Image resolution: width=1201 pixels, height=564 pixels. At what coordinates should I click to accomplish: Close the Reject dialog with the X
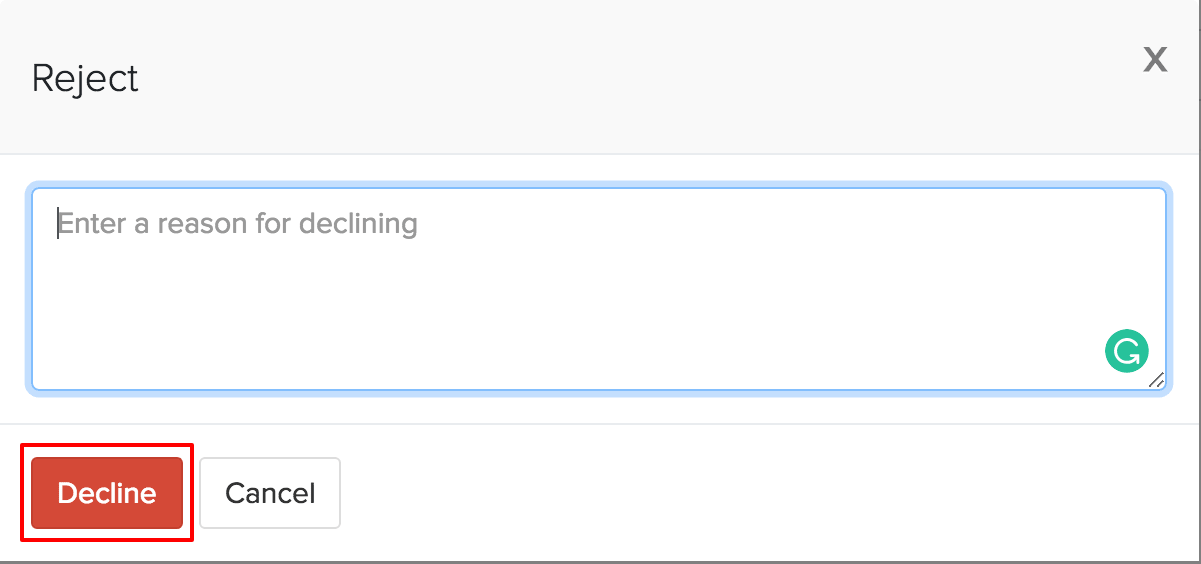click(1155, 60)
